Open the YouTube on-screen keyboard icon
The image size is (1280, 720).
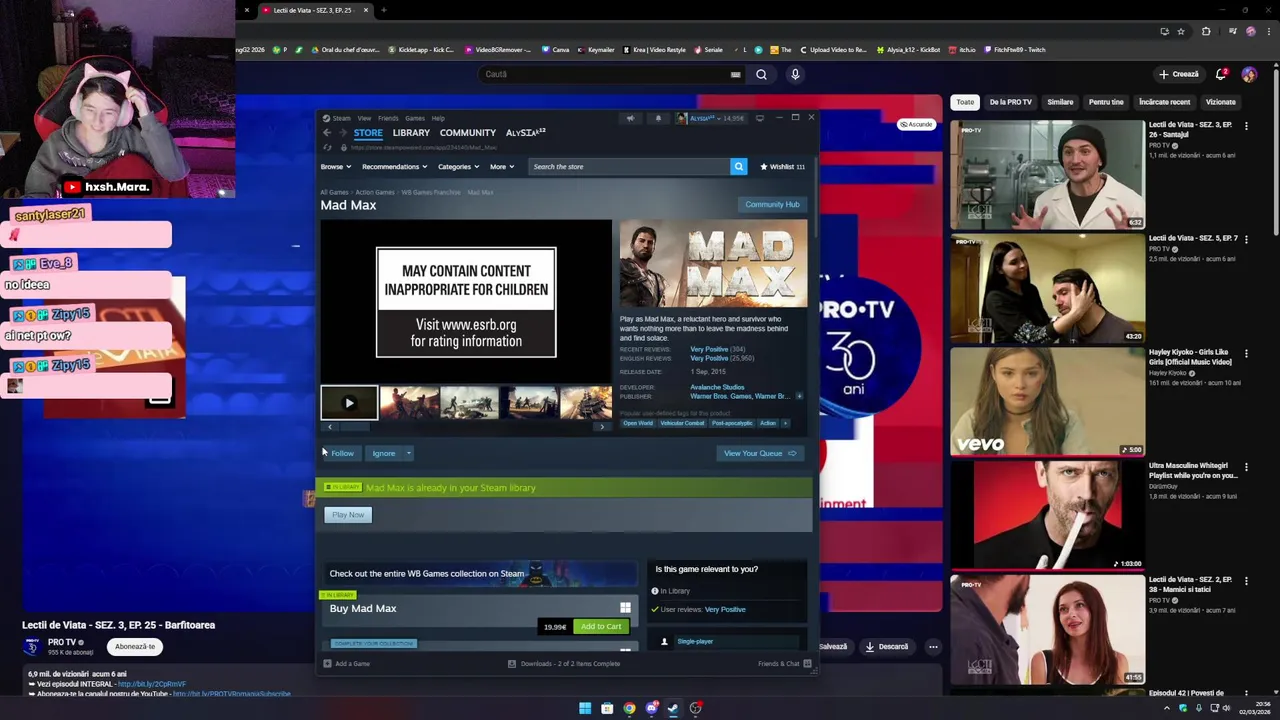735,74
